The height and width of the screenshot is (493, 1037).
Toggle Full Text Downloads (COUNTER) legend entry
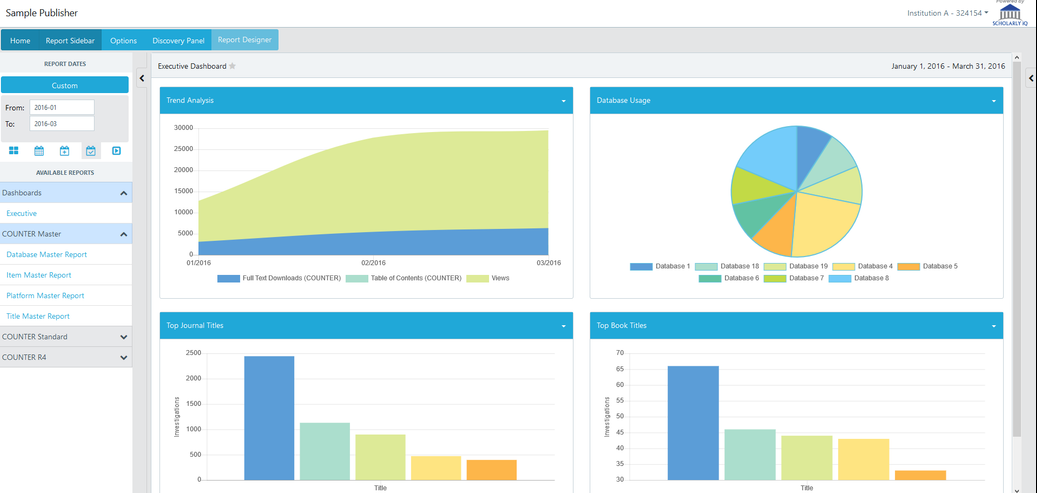279,279
